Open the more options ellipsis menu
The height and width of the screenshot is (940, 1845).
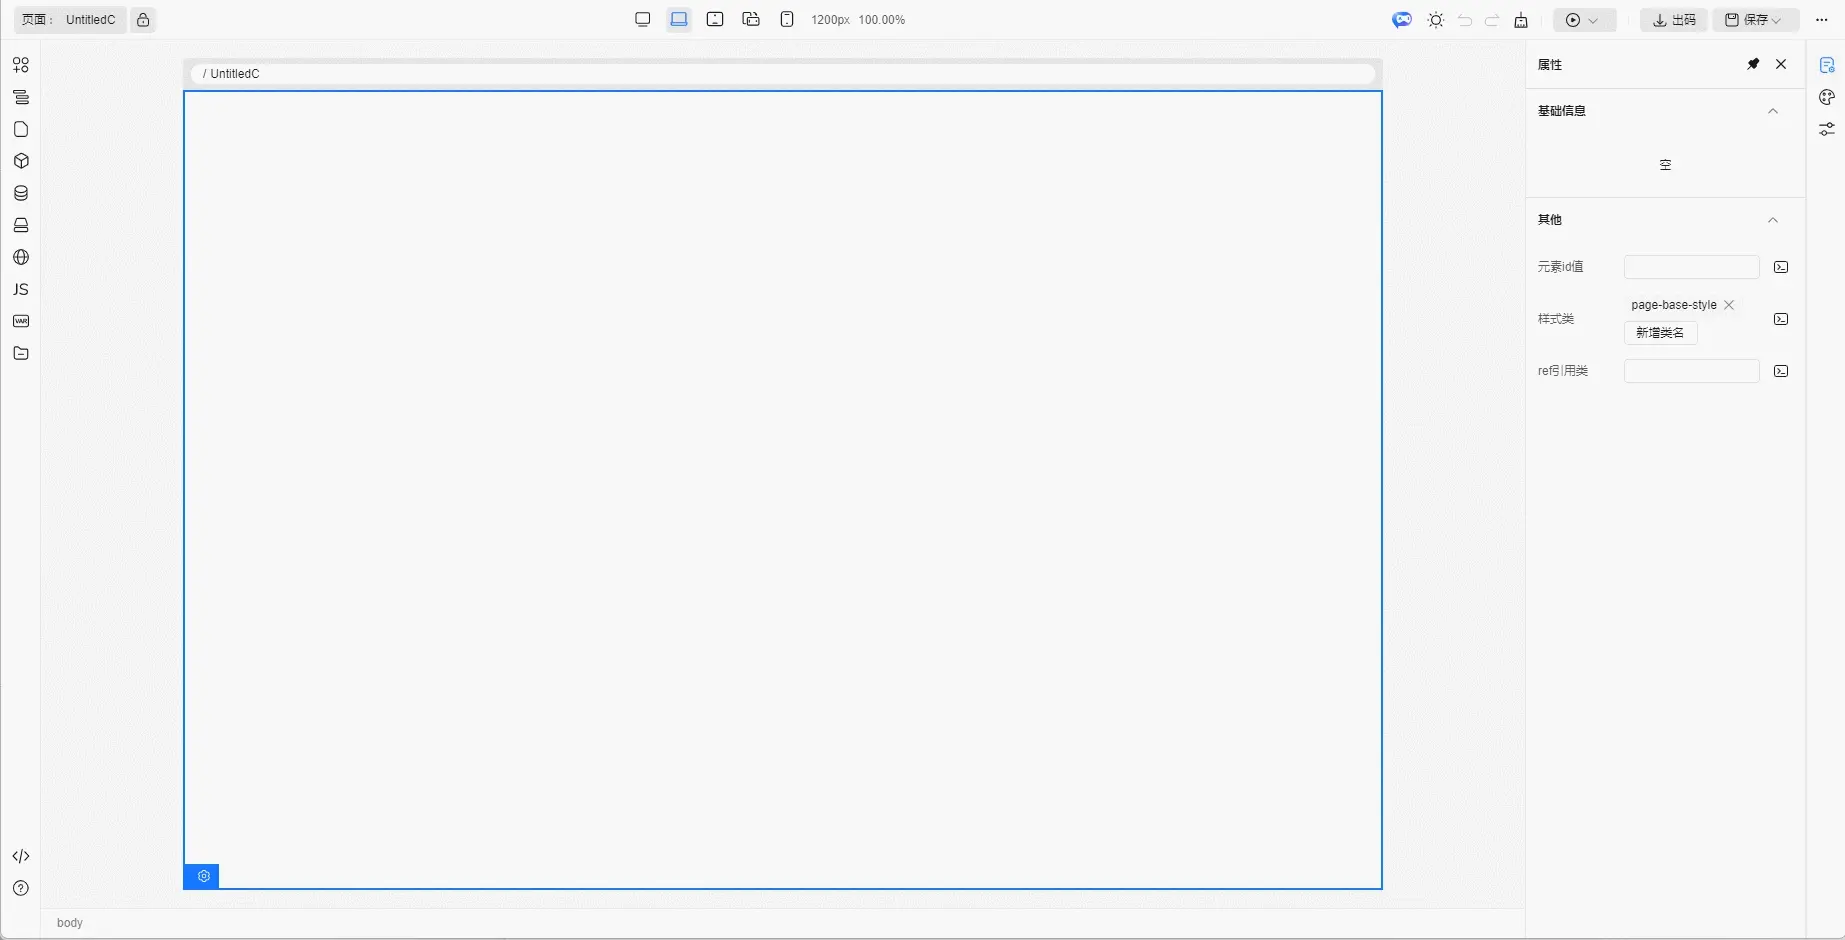coord(1822,20)
